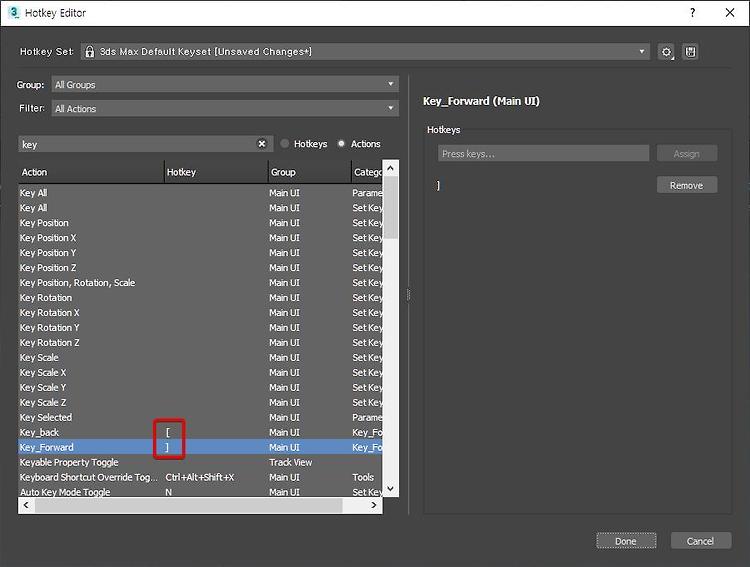The height and width of the screenshot is (567, 750).
Task: Click the horizontal scrollbar thumb of action list
Action: tap(188, 505)
